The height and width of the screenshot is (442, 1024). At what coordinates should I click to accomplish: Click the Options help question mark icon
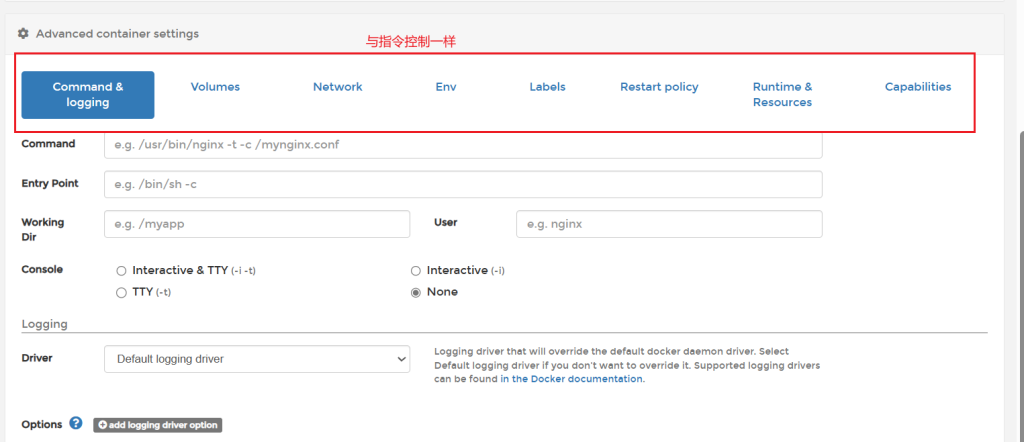[x=76, y=424]
